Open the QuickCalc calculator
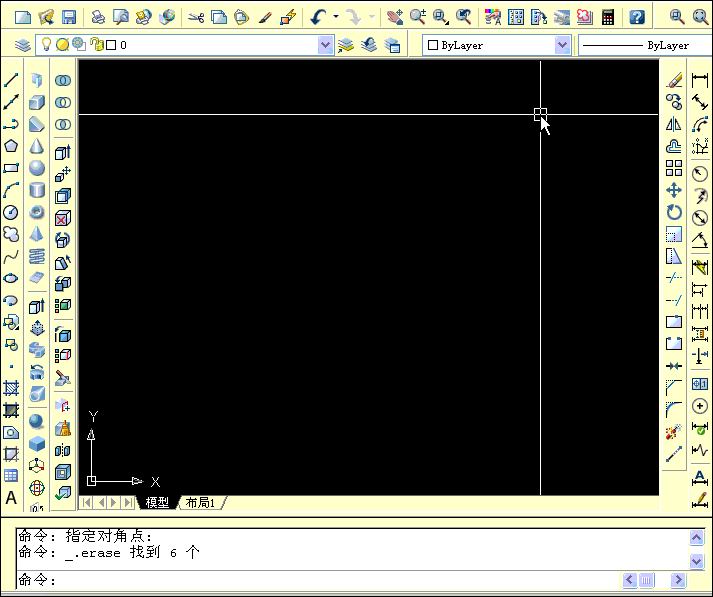 (x=608, y=17)
